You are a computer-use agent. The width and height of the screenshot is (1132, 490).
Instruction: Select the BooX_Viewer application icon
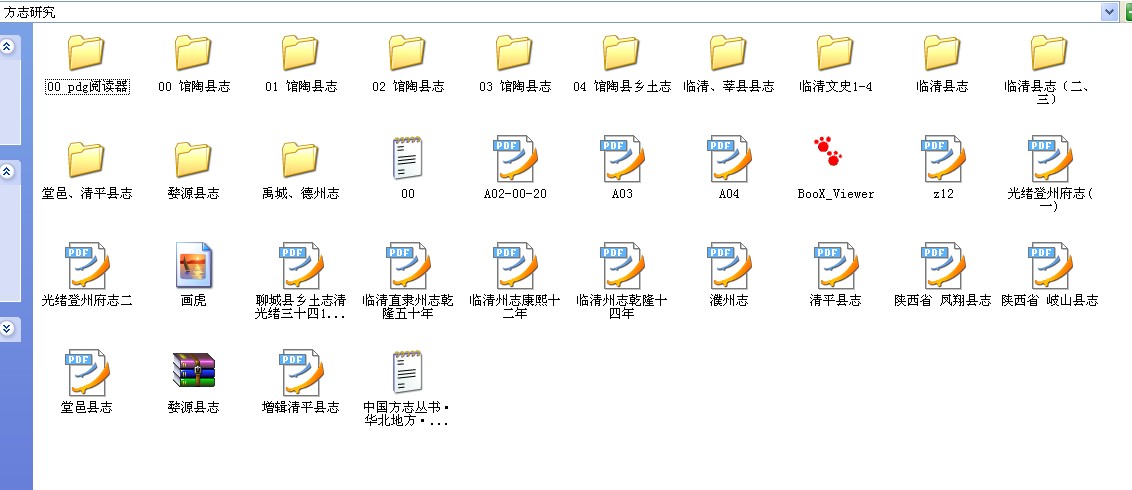click(829, 152)
